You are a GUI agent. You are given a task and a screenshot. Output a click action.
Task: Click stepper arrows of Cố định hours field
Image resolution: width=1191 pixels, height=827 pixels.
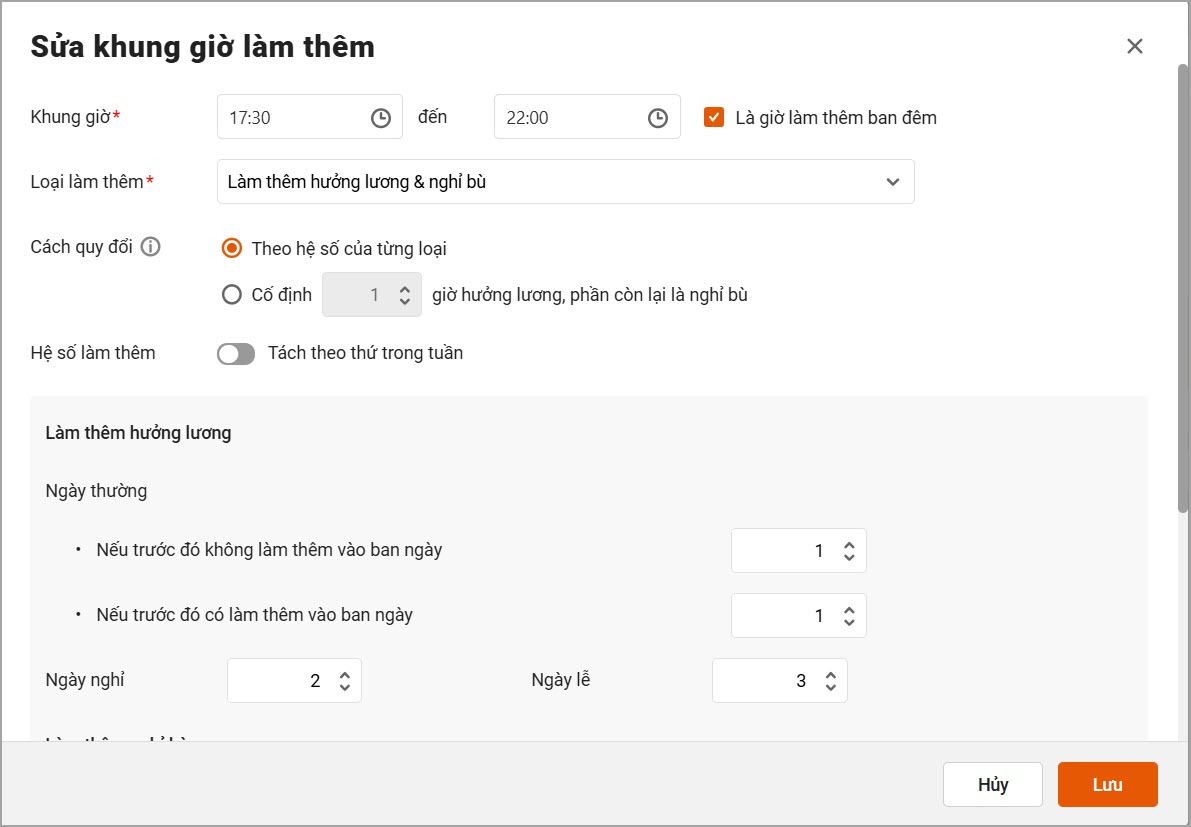[x=405, y=295]
